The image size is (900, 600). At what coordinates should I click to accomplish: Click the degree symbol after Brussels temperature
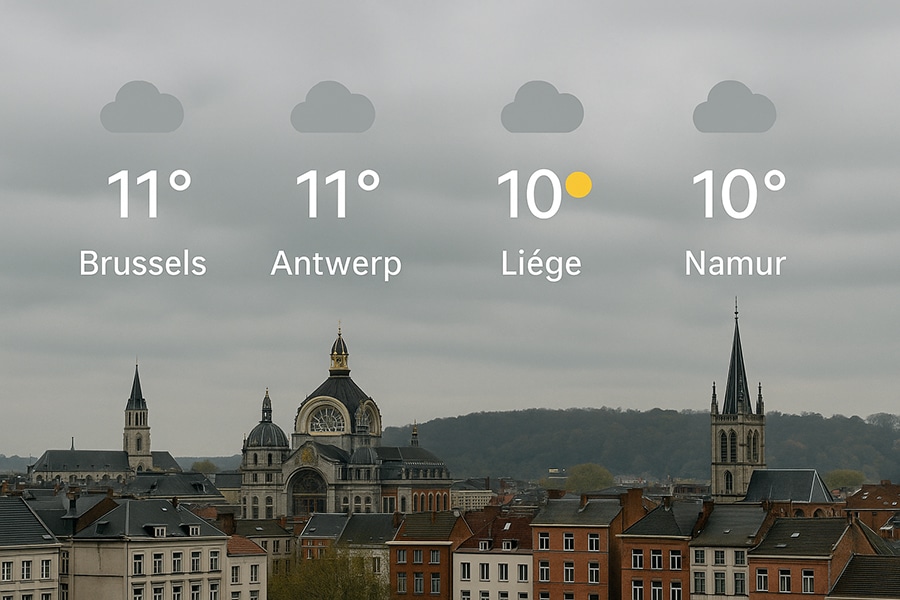(180, 181)
